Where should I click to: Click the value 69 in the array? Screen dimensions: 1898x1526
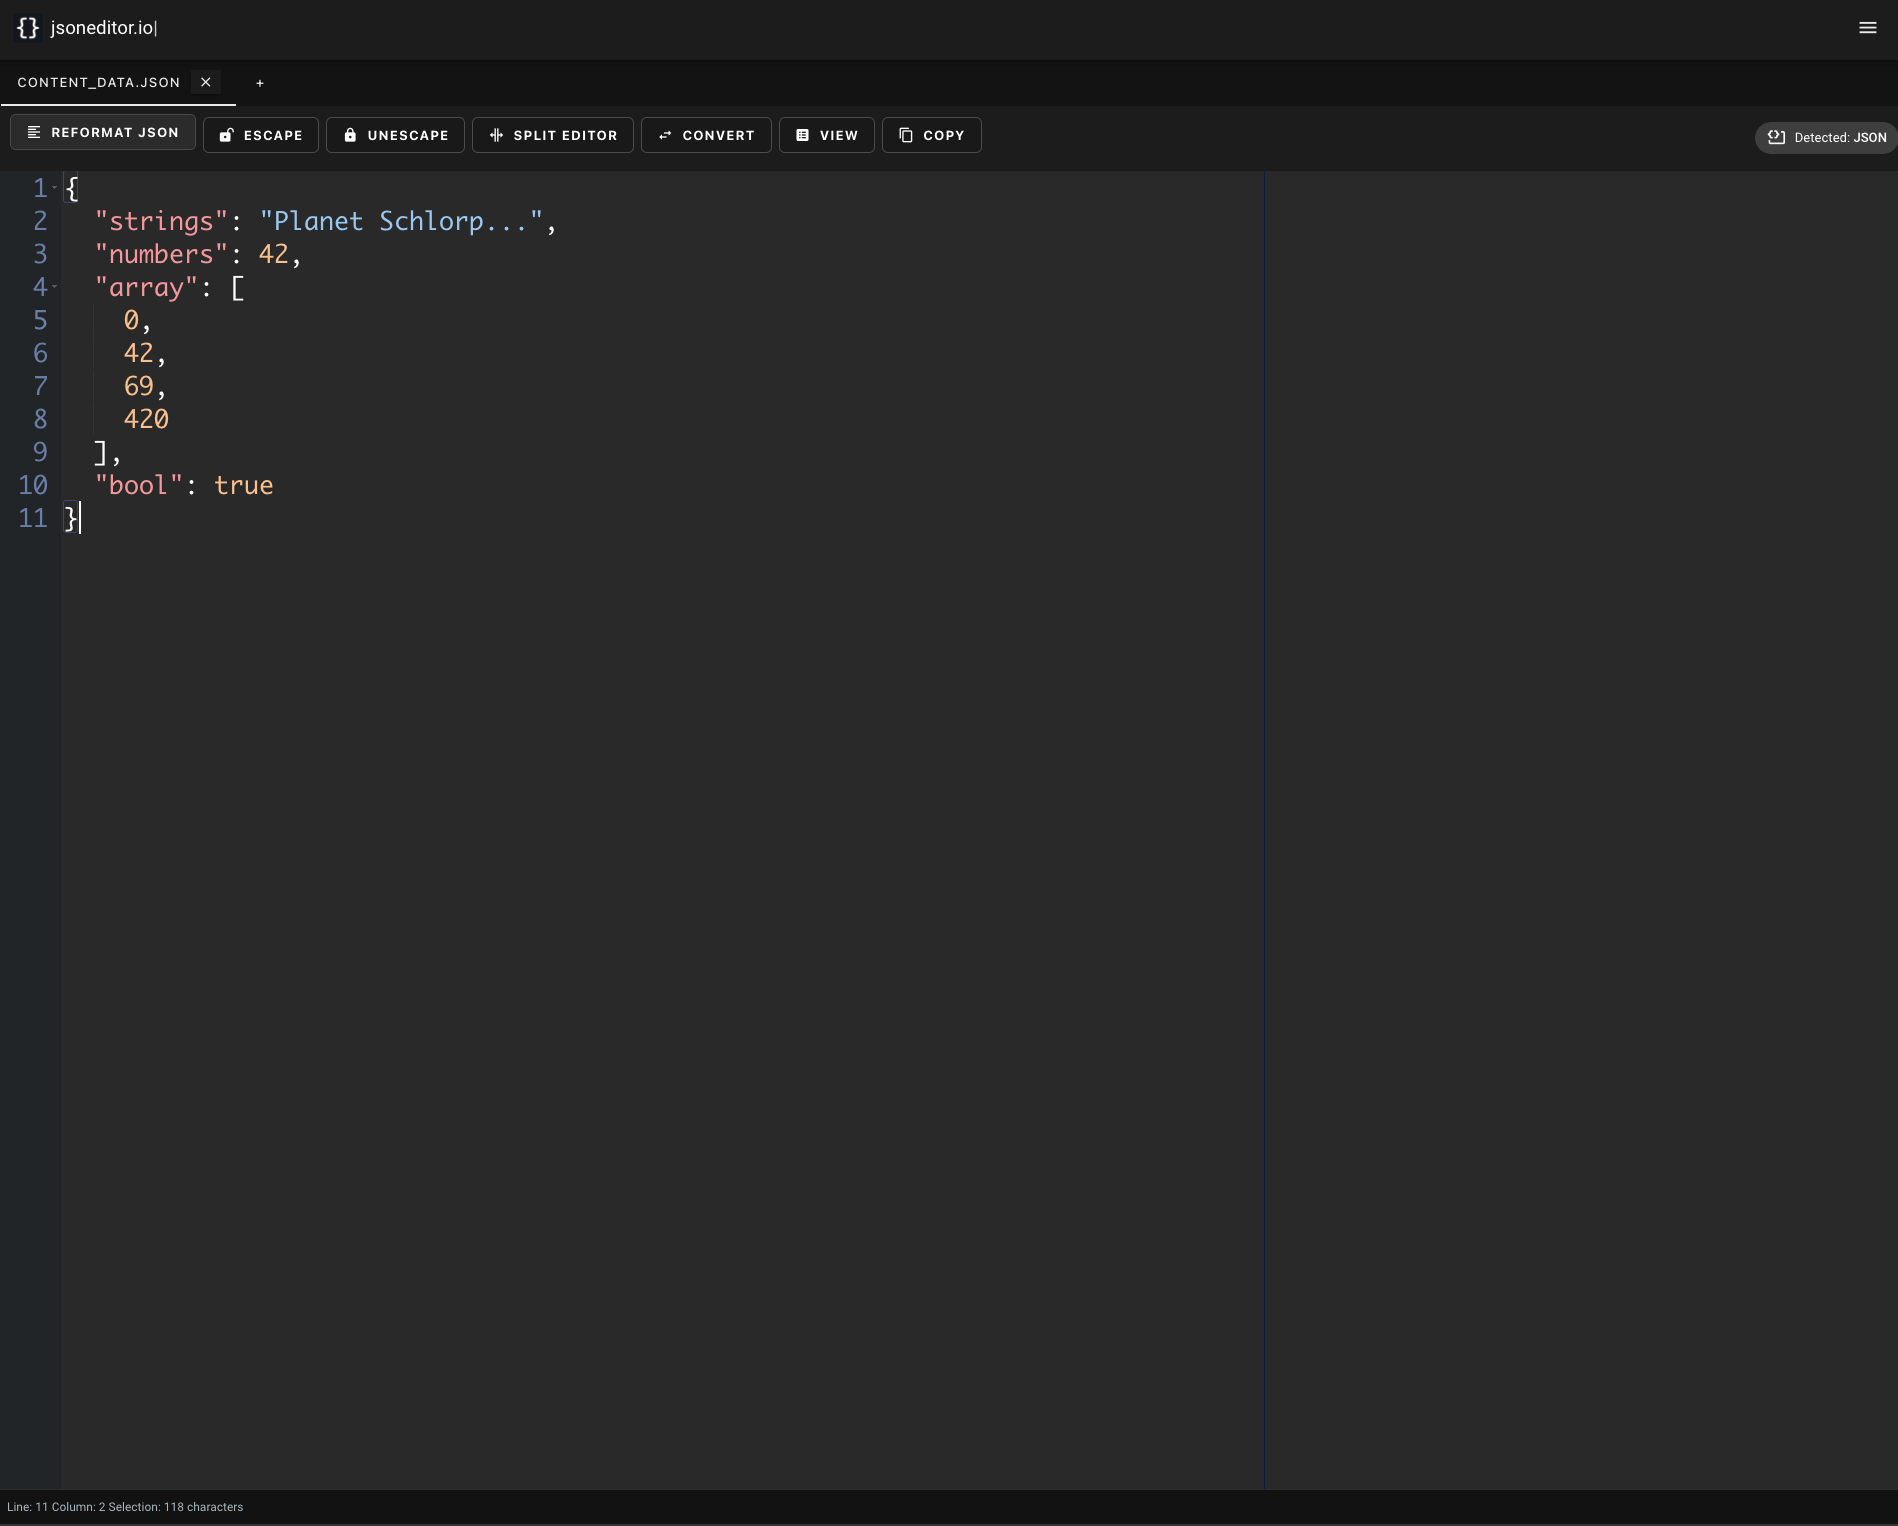139,386
